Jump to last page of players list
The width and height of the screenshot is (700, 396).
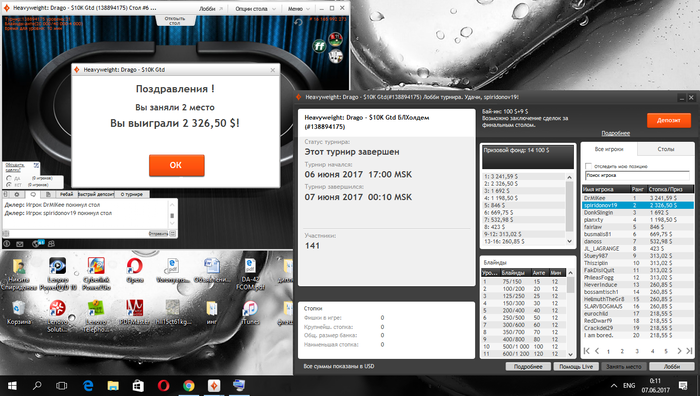(x=689, y=351)
